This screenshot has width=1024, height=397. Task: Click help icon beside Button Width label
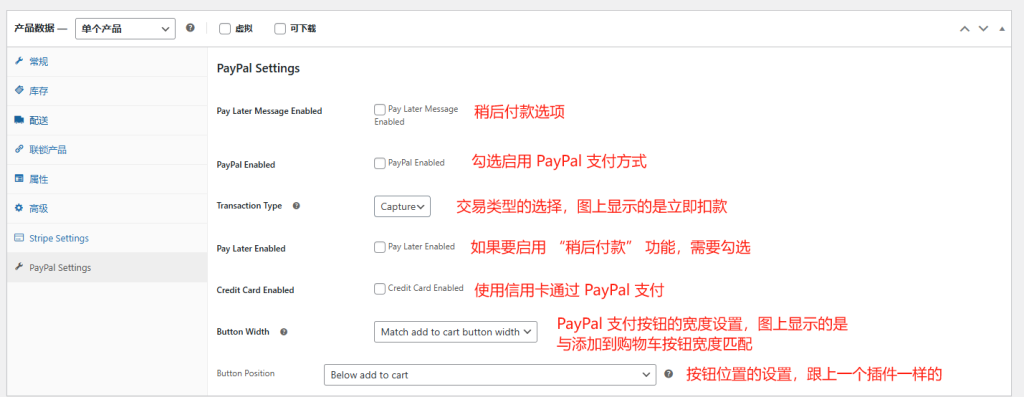(283, 332)
